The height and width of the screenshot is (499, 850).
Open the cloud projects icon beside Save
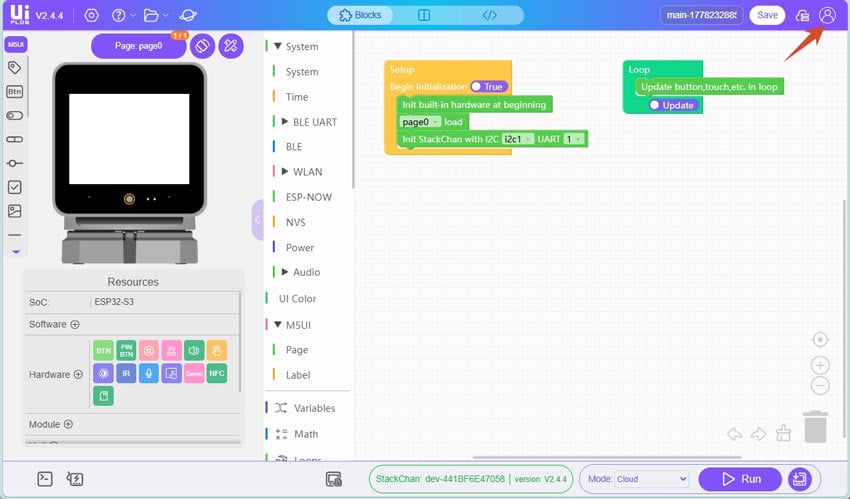pyautogui.click(x=802, y=16)
